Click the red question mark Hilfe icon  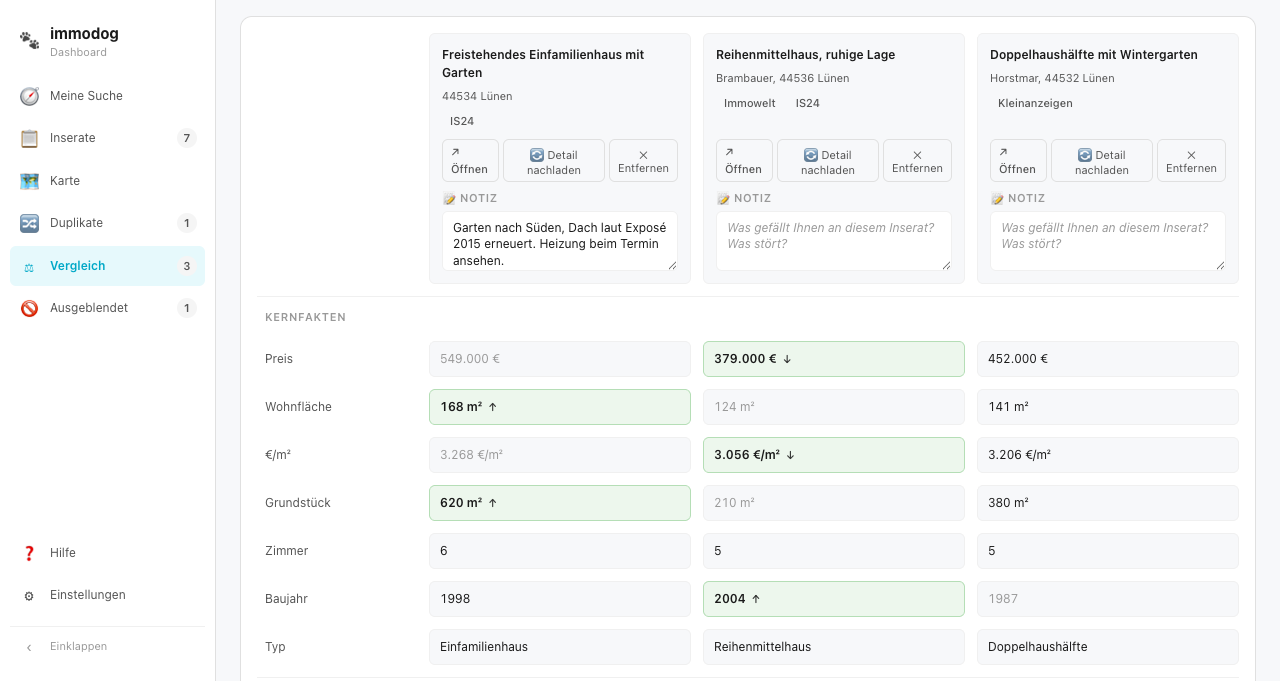(x=29, y=553)
